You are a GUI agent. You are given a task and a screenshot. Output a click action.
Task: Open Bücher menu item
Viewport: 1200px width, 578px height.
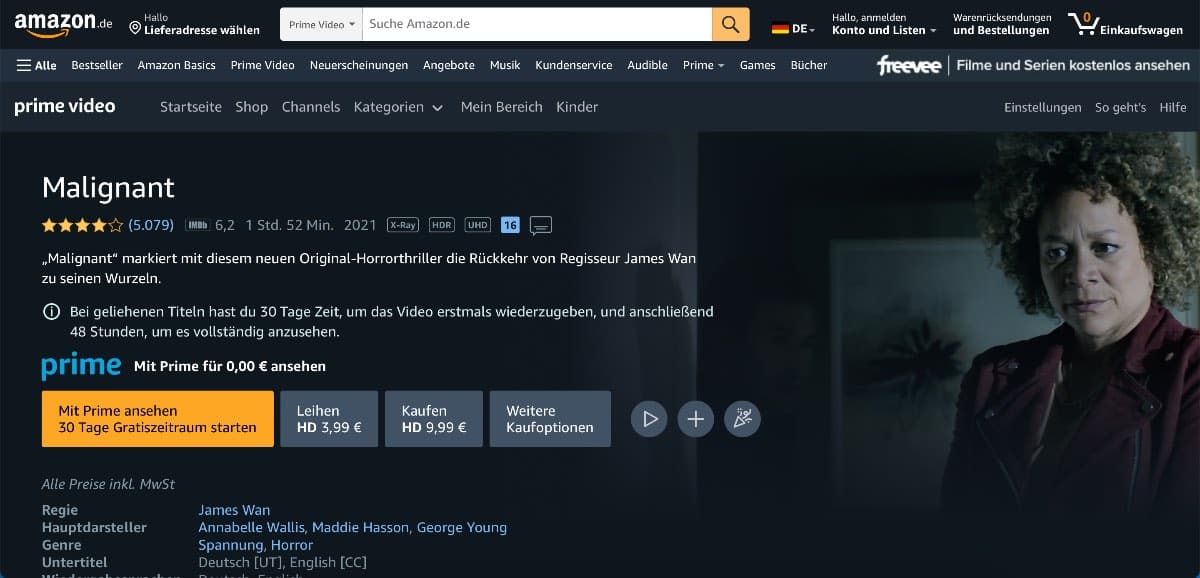pos(809,65)
